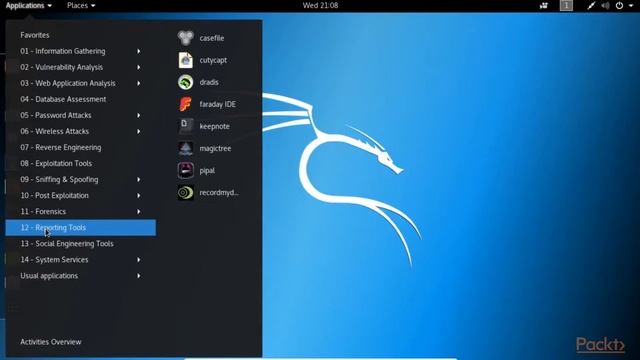This screenshot has height=360, width=640.
Task: Start dradis using the green icon
Action: 186,82
